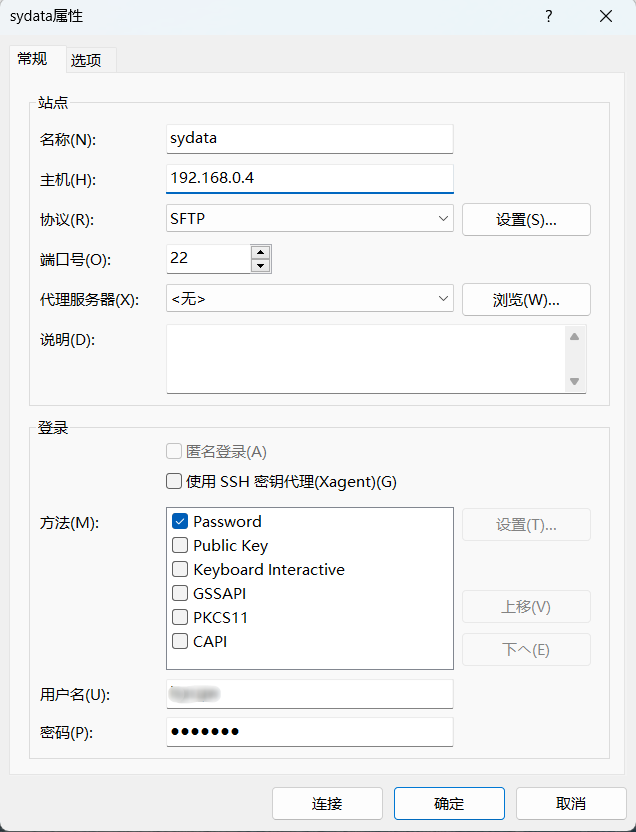Click the 浏览(W)... button
This screenshot has height=832, width=636.
point(526,299)
